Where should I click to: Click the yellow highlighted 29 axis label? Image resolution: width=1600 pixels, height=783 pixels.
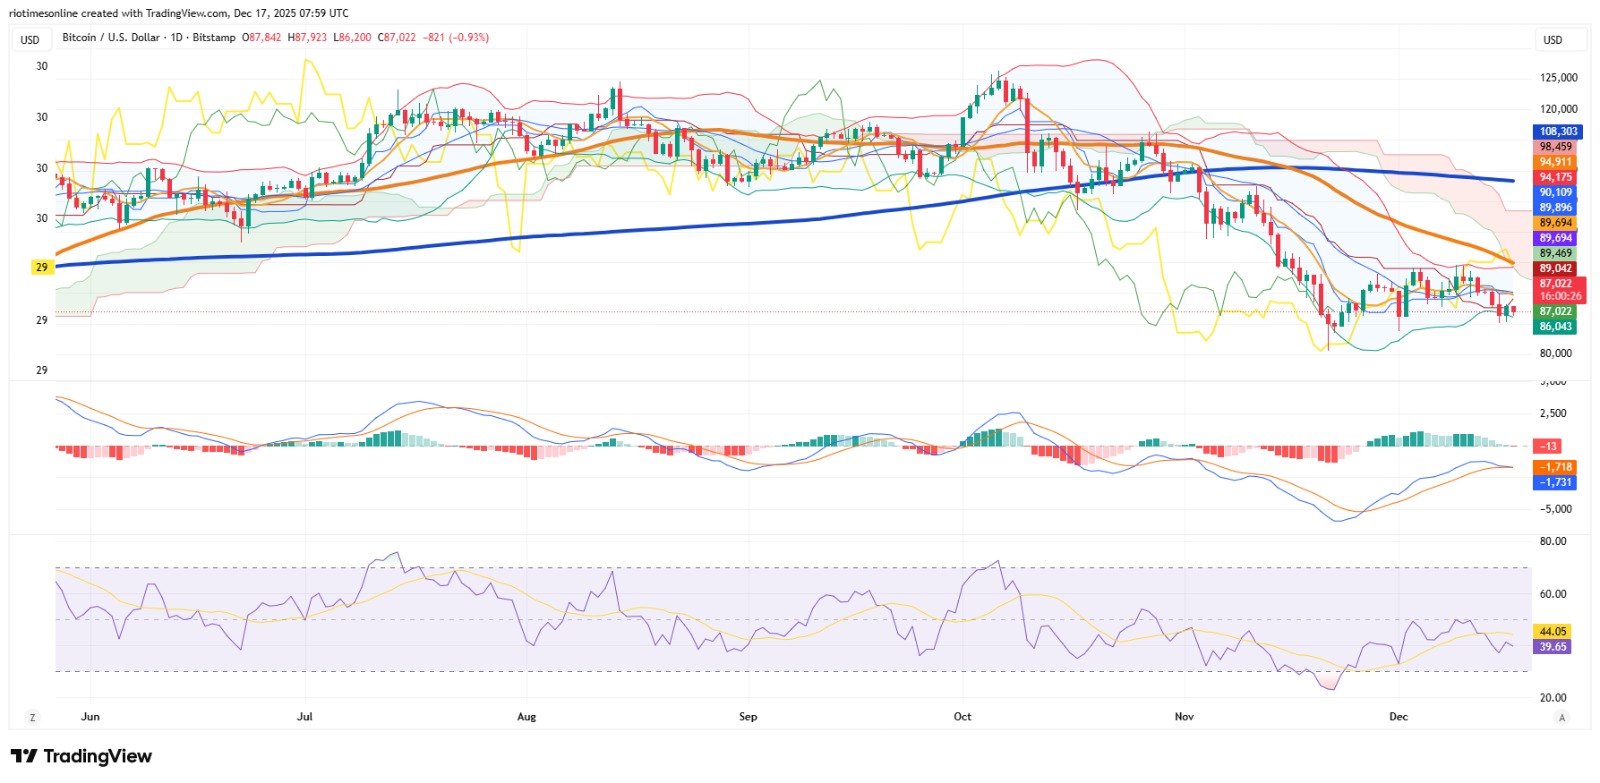pyautogui.click(x=42, y=267)
